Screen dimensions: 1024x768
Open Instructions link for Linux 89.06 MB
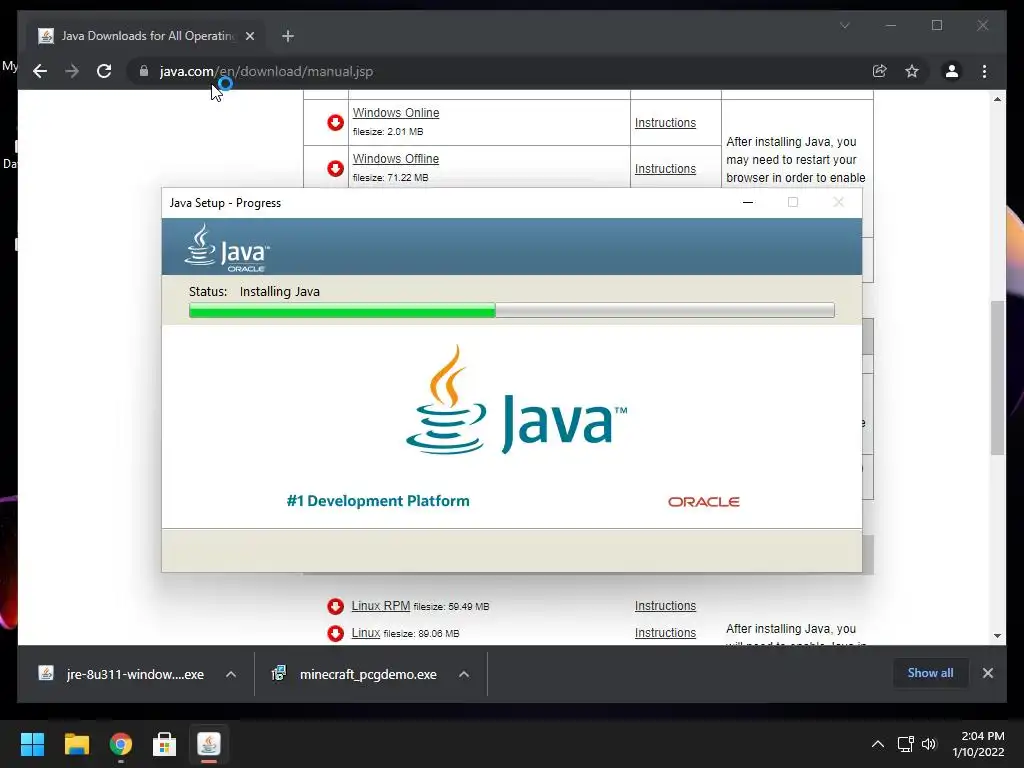coord(665,633)
